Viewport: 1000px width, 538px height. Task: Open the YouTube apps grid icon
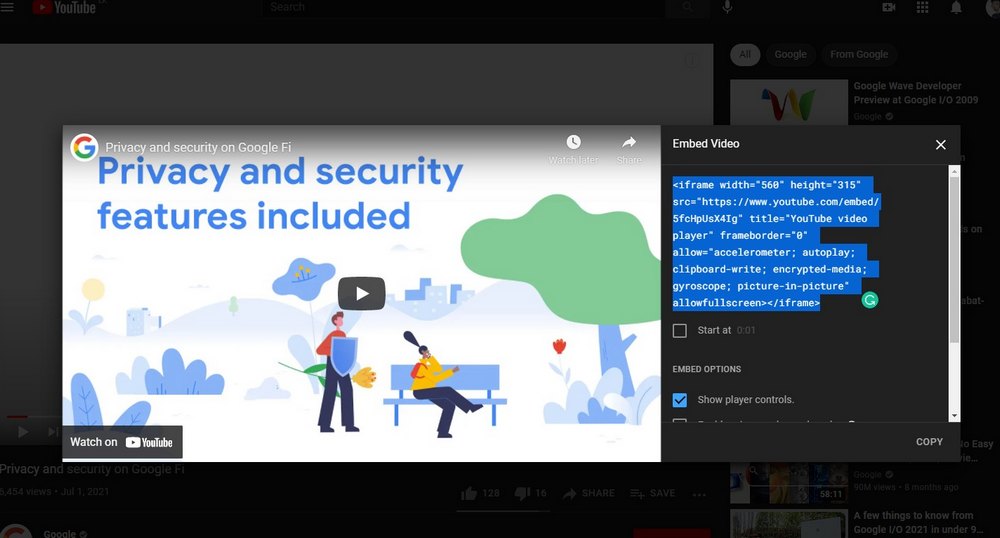pyautogui.click(x=922, y=7)
